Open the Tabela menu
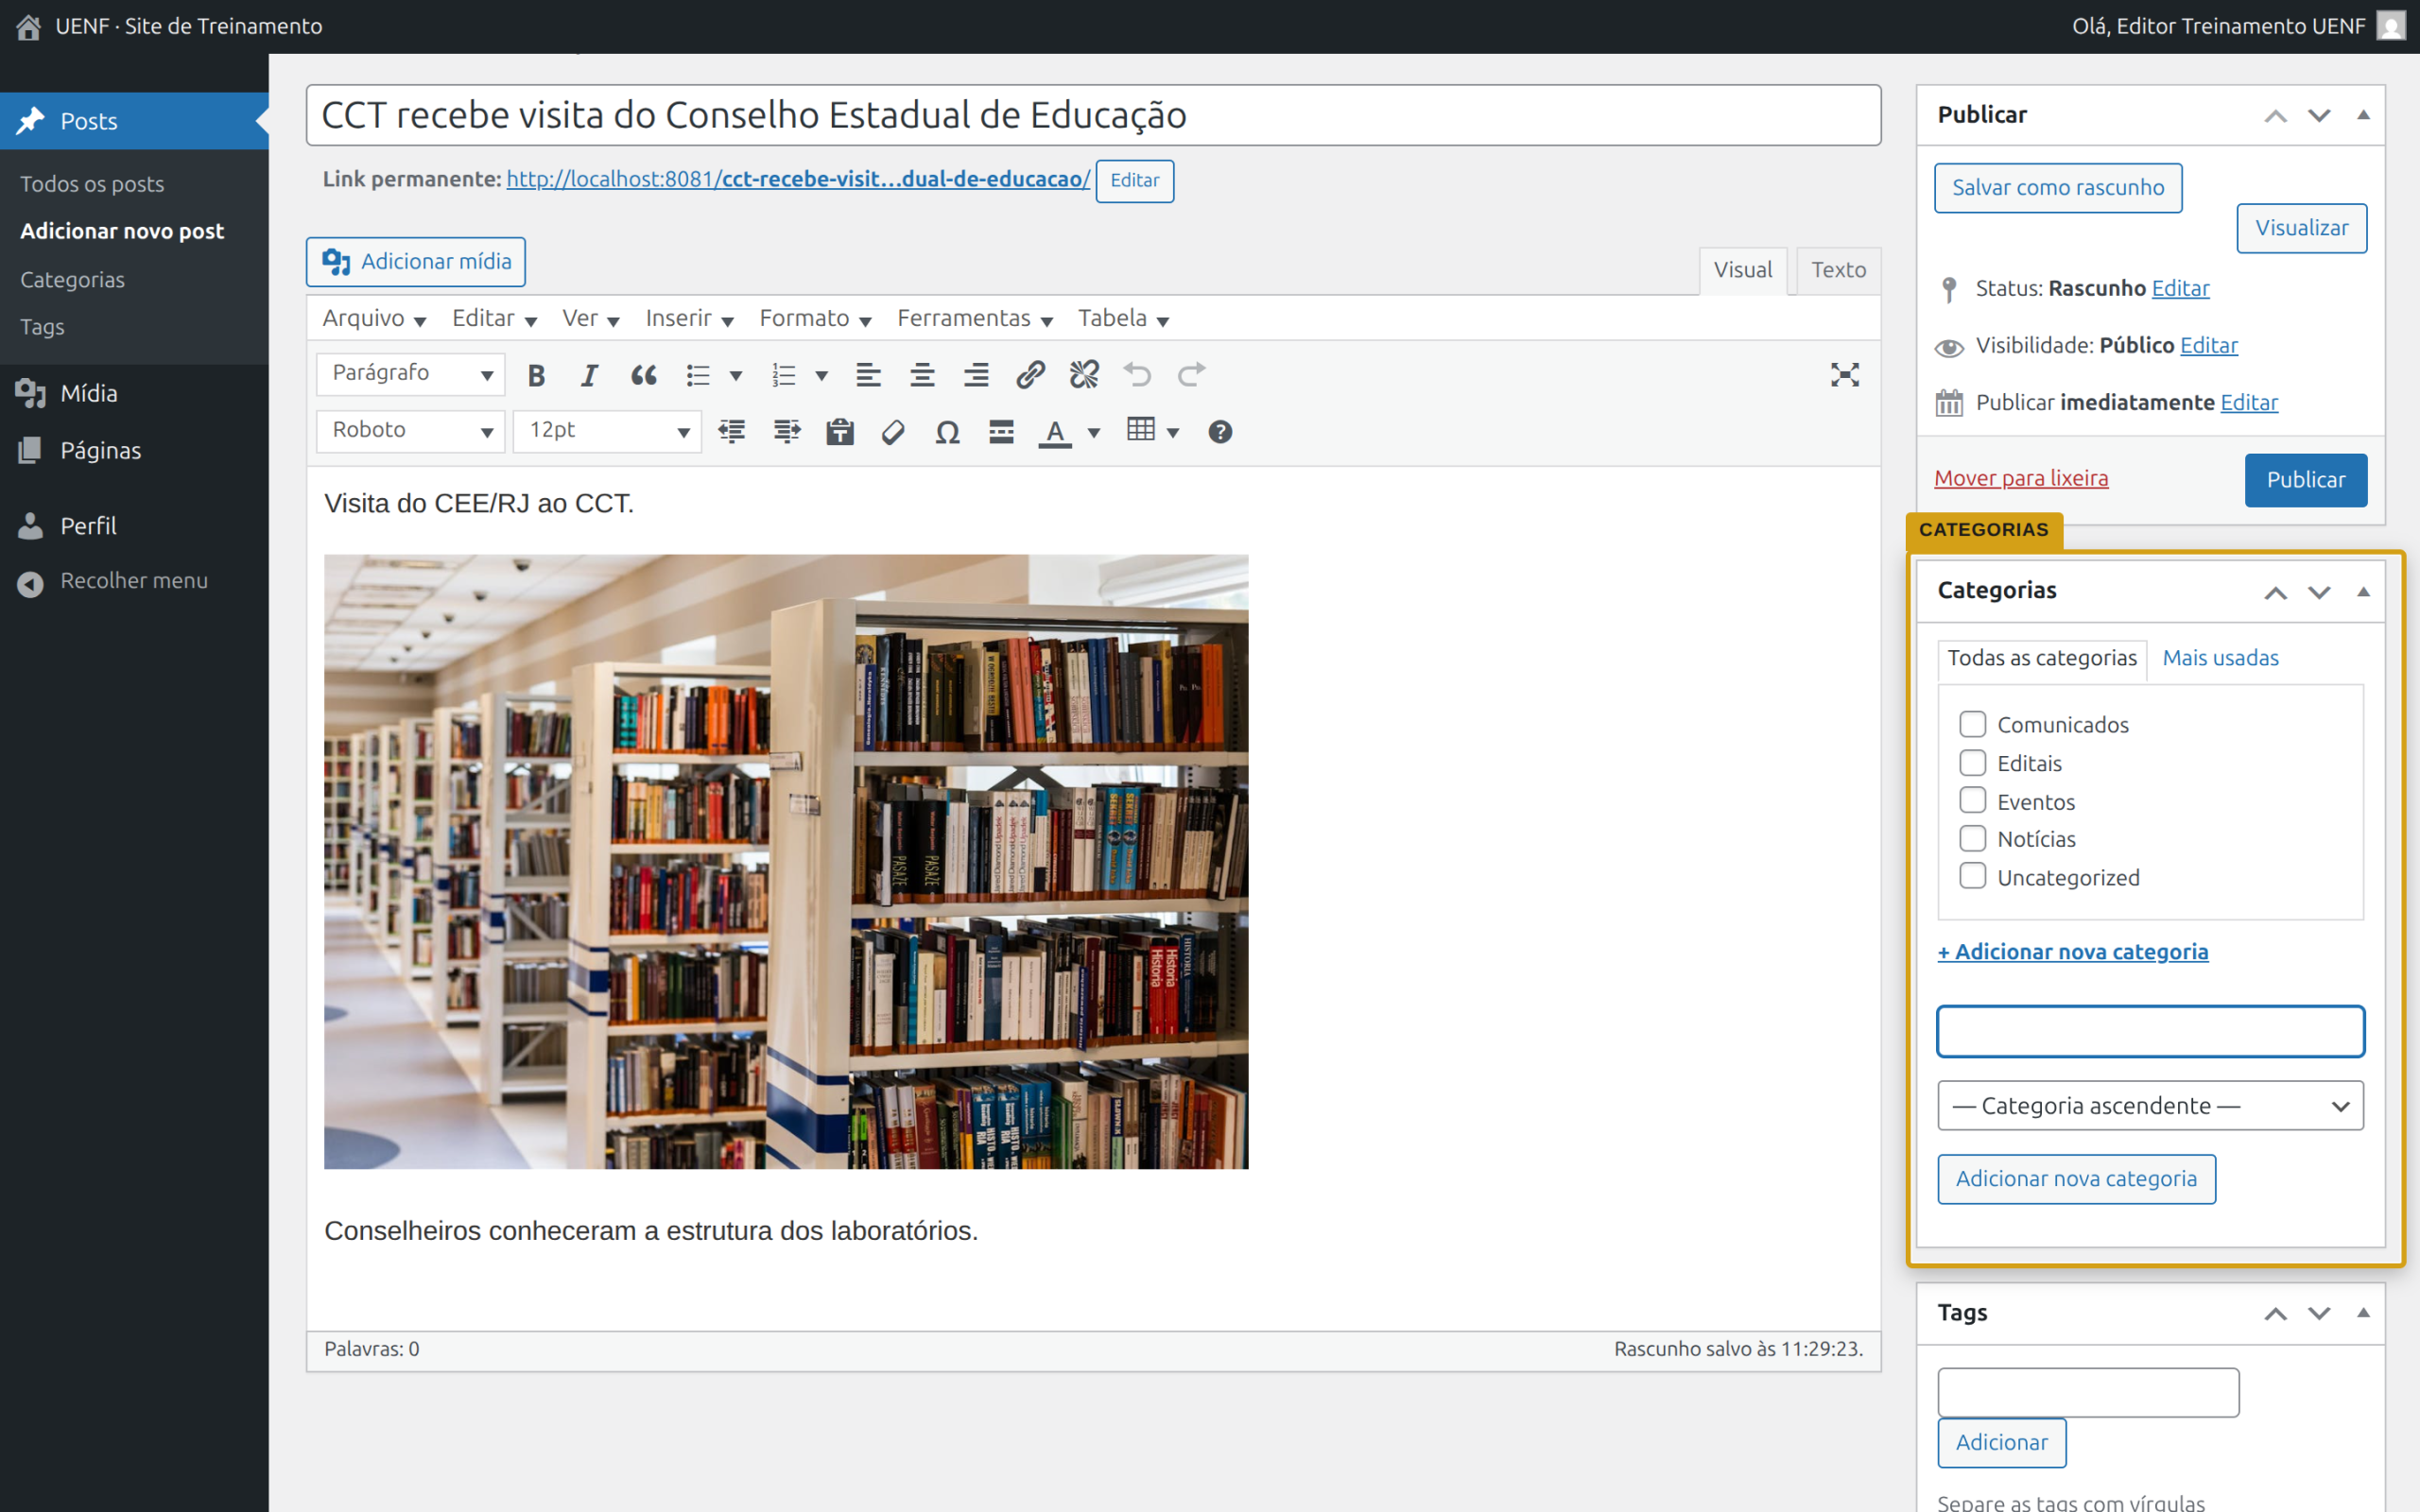The width and height of the screenshot is (2420, 1512). pos(1123,319)
